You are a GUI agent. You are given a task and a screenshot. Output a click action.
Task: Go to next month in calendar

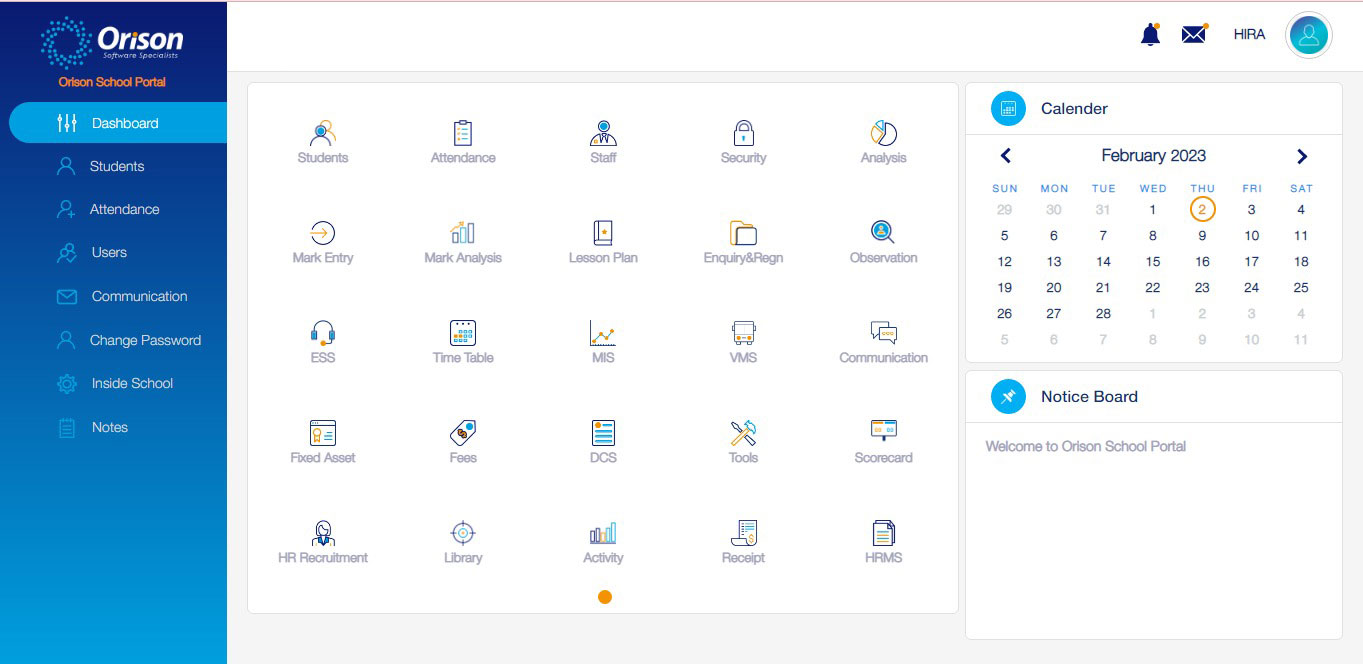1301,156
